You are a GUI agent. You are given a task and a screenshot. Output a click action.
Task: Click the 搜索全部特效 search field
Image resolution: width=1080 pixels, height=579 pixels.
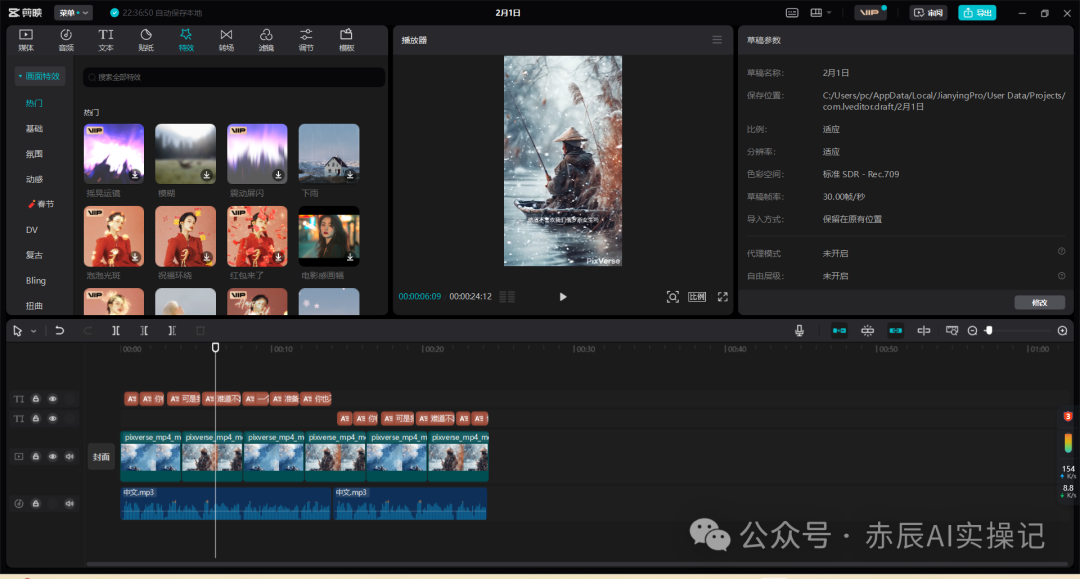[234, 77]
